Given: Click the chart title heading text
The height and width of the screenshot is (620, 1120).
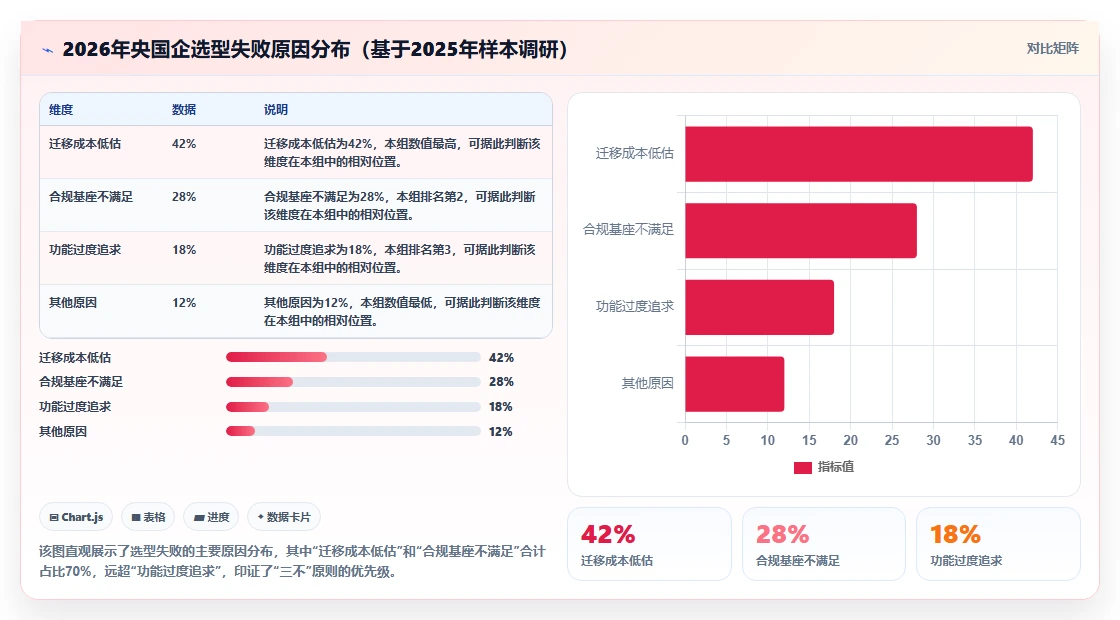Looking at the screenshot, I should [315, 49].
